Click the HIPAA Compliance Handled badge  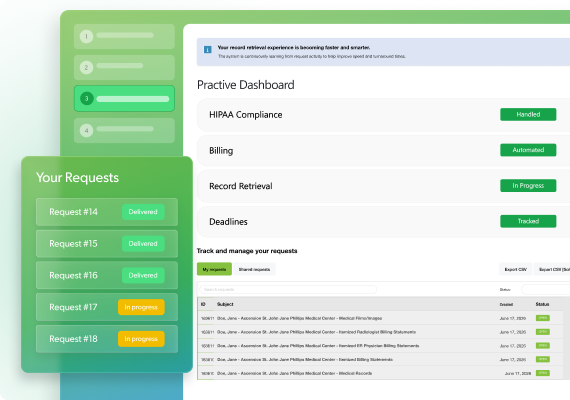pyautogui.click(x=528, y=114)
